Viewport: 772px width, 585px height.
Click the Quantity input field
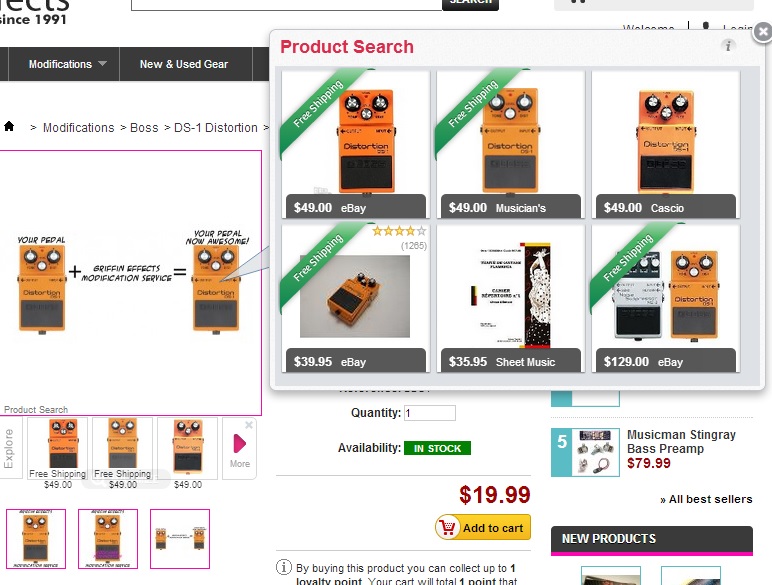[x=430, y=413]
